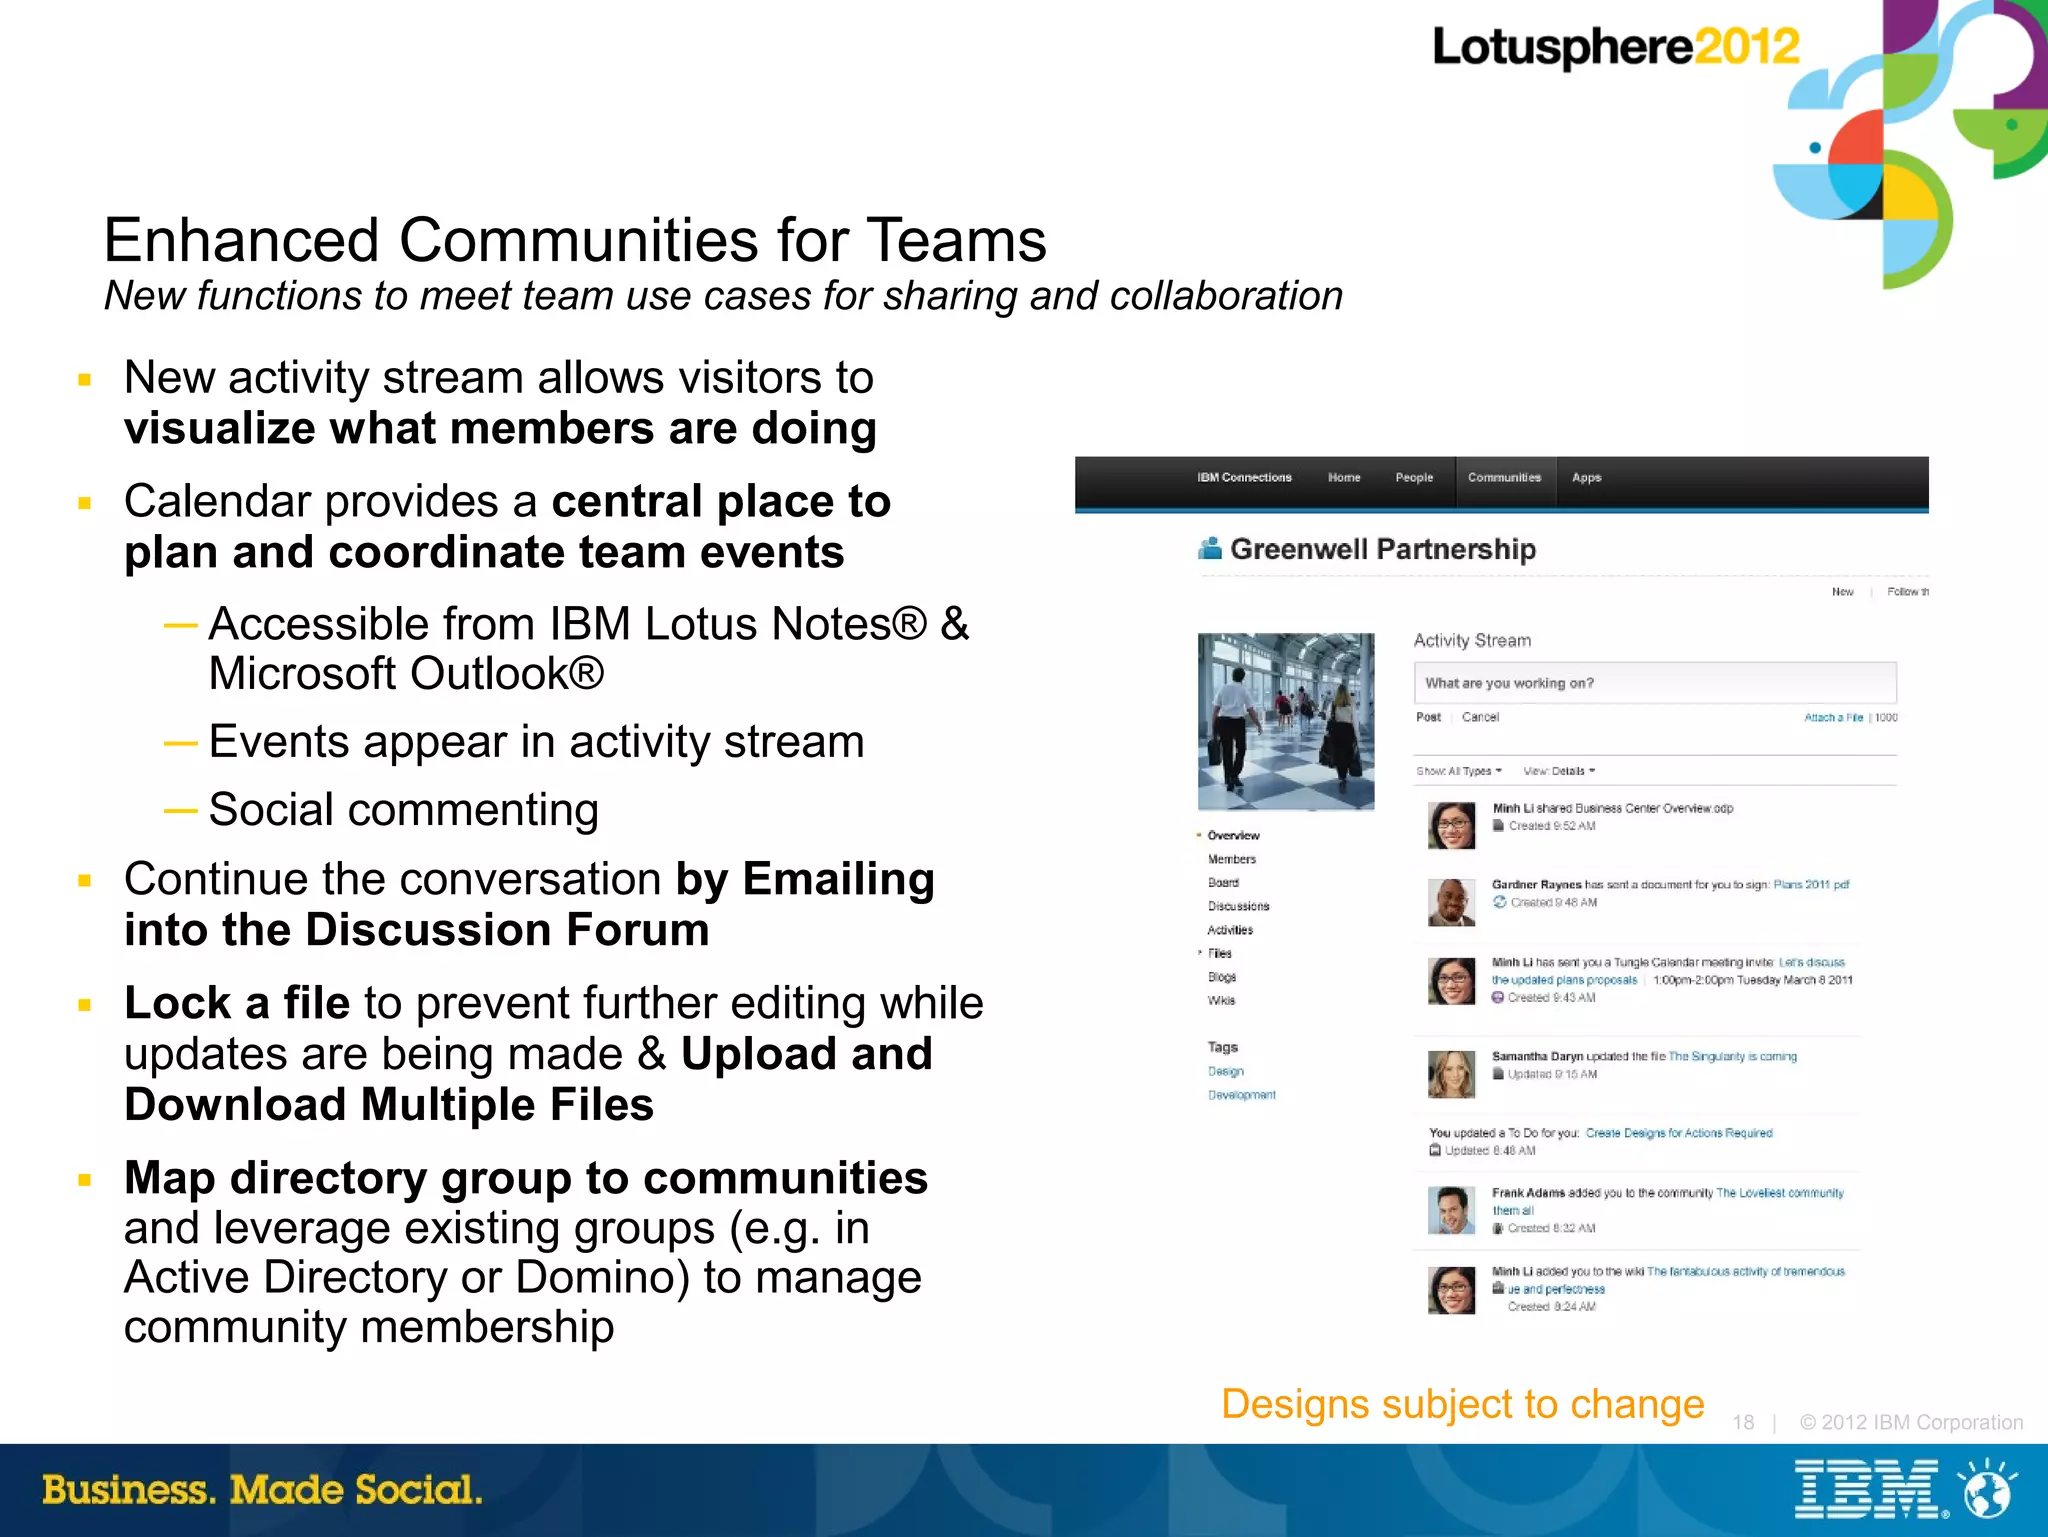Open the Plans 2011.pdf link

1811,885
